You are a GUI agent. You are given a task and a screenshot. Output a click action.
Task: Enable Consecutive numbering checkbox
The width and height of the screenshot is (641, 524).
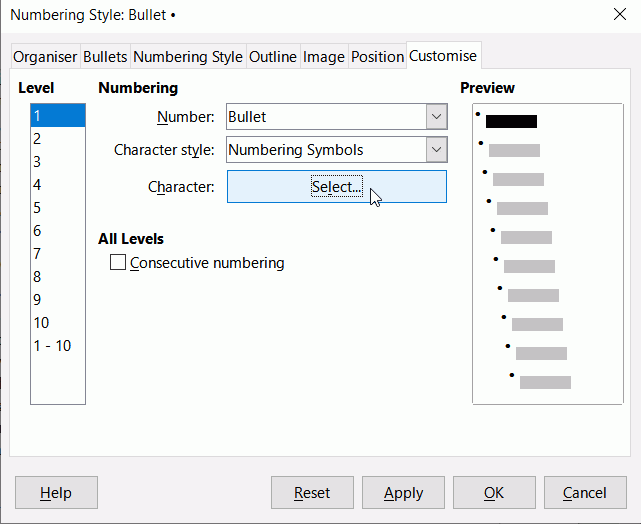(x=118, y=262)
